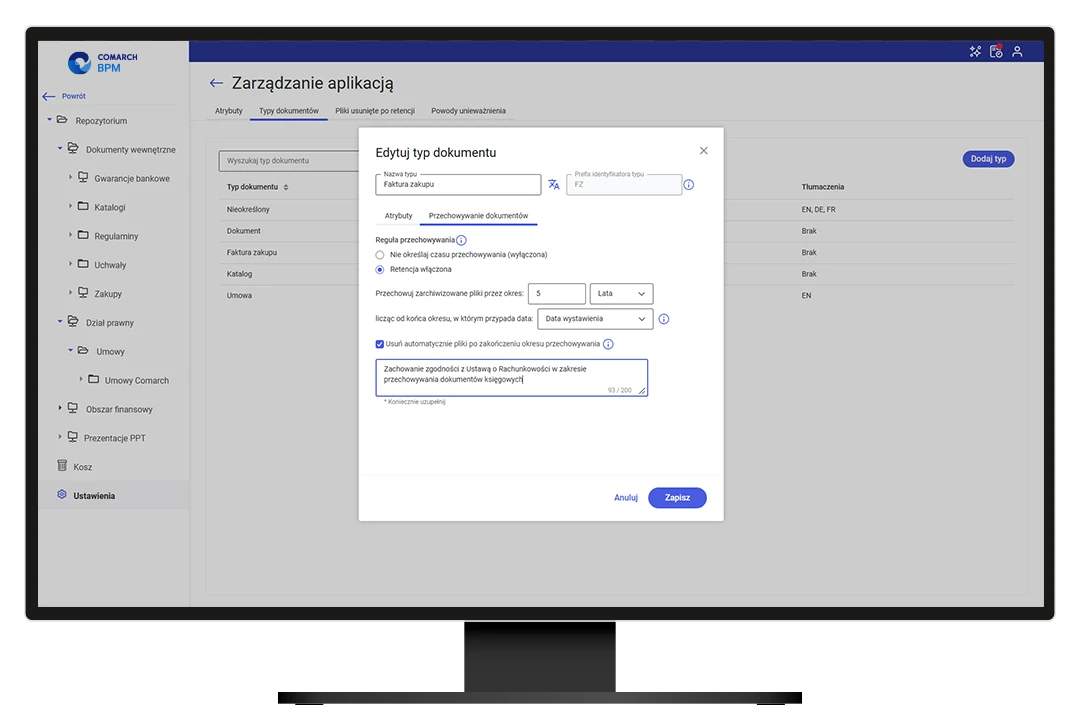Collapse the Dział prawny node
The image size is (1080, 720).
60,321
